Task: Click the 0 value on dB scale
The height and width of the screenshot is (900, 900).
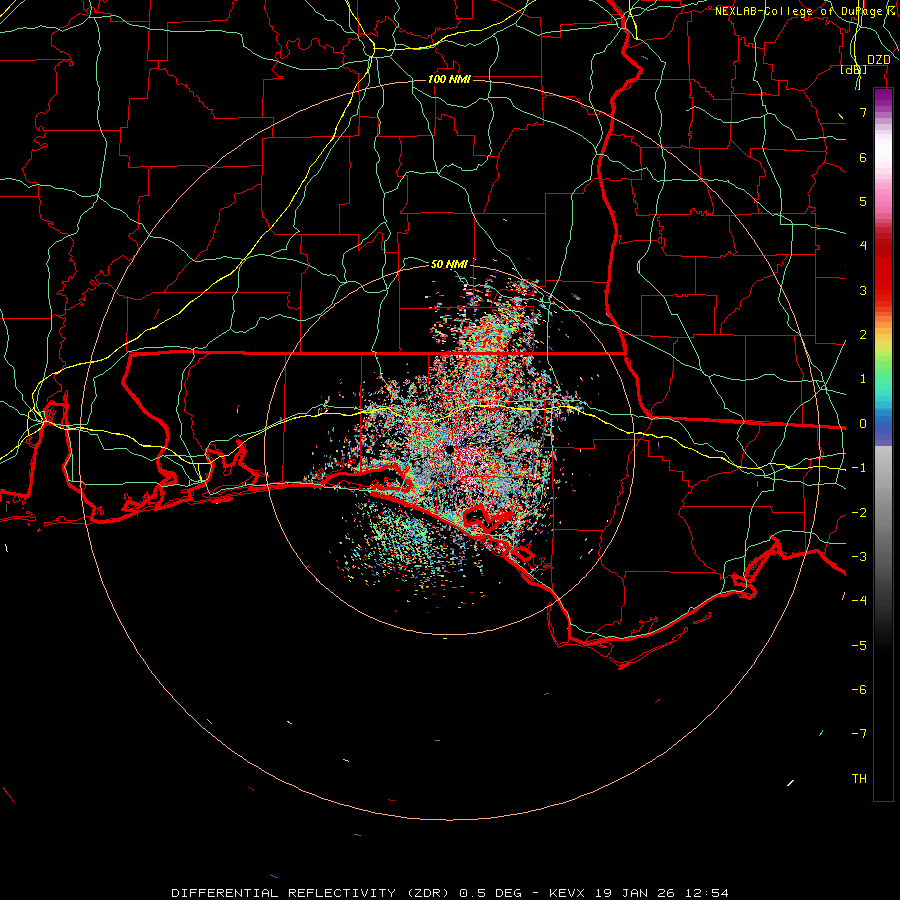Action: tap(863, 424)
